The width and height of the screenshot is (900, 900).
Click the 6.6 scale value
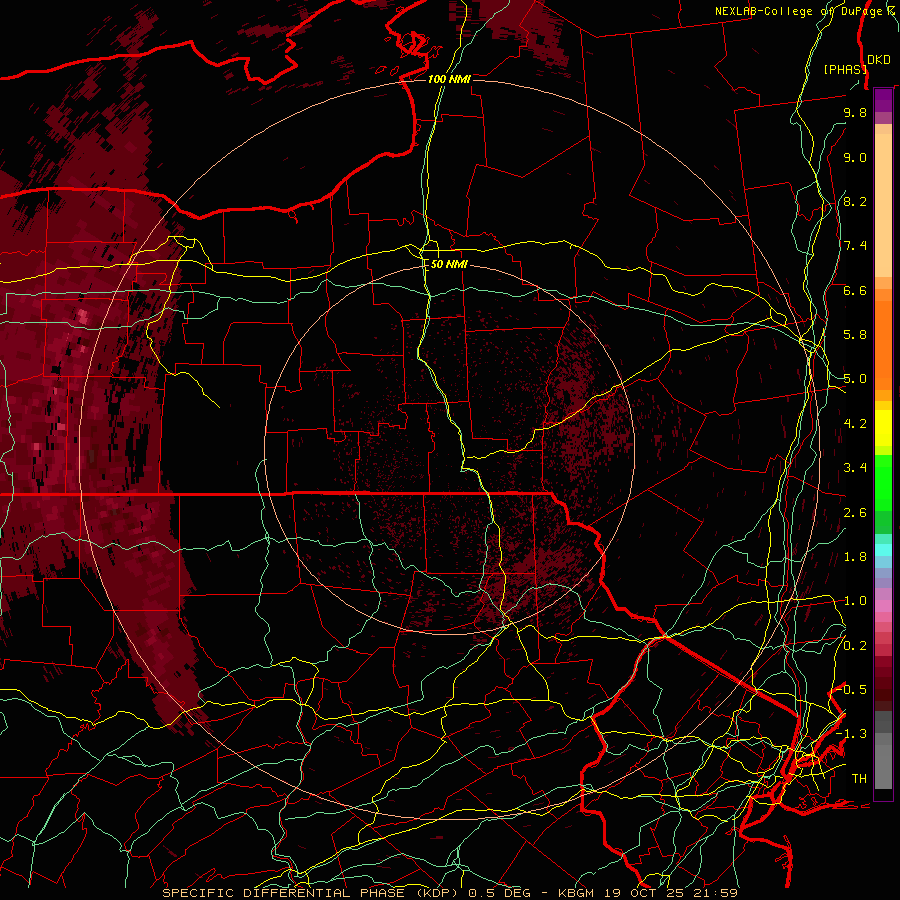[855, 290]
